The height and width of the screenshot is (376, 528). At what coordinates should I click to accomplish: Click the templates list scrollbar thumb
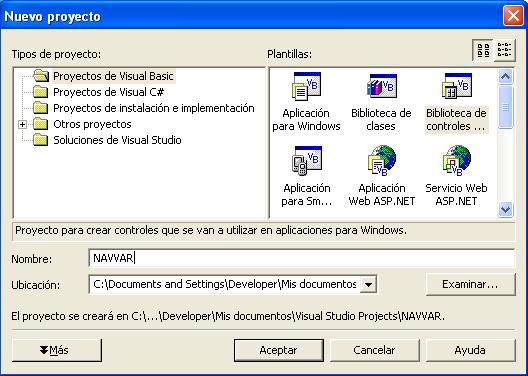505,107
